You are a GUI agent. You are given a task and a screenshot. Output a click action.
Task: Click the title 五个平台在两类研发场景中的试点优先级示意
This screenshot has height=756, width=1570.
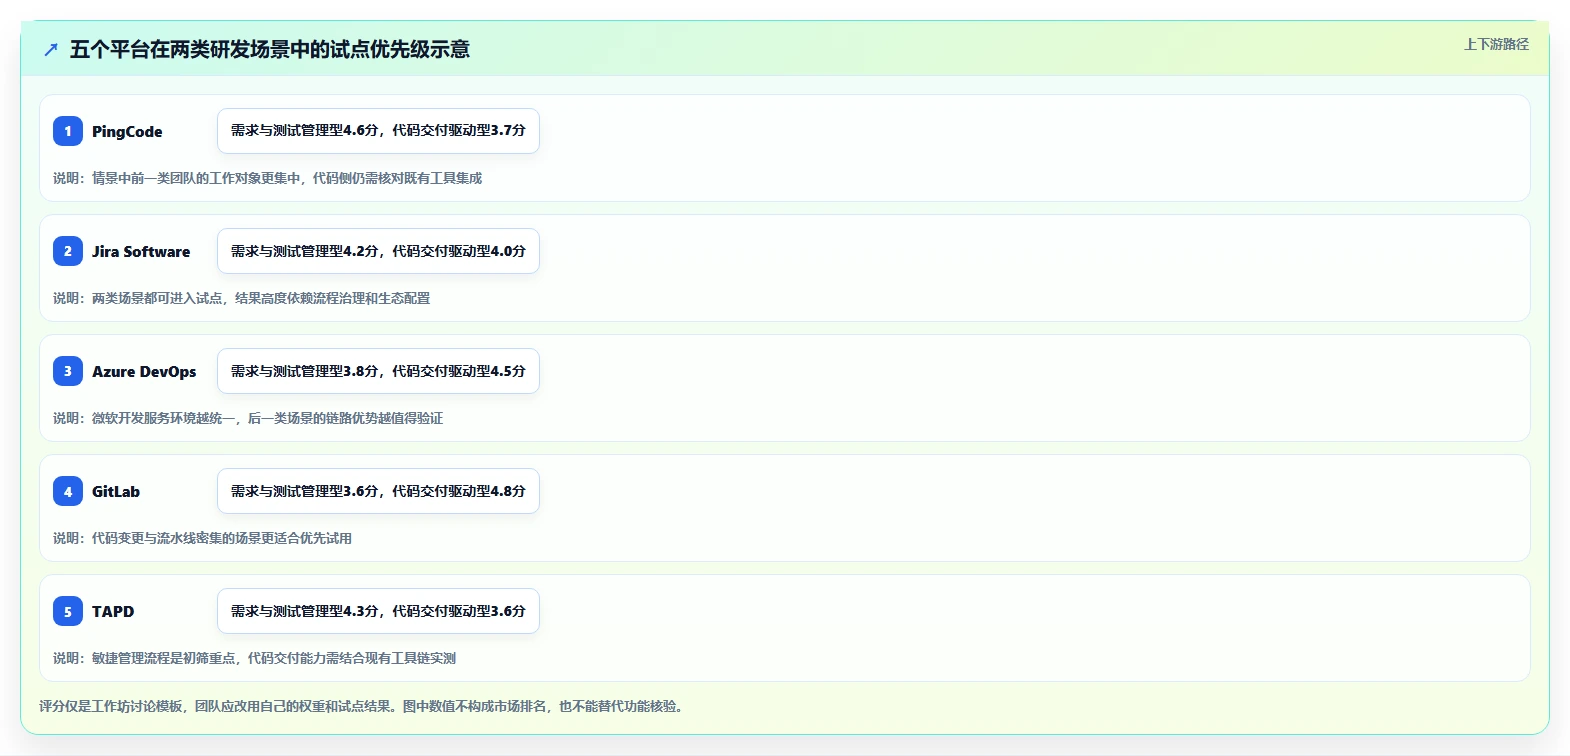tap(270, 49)
